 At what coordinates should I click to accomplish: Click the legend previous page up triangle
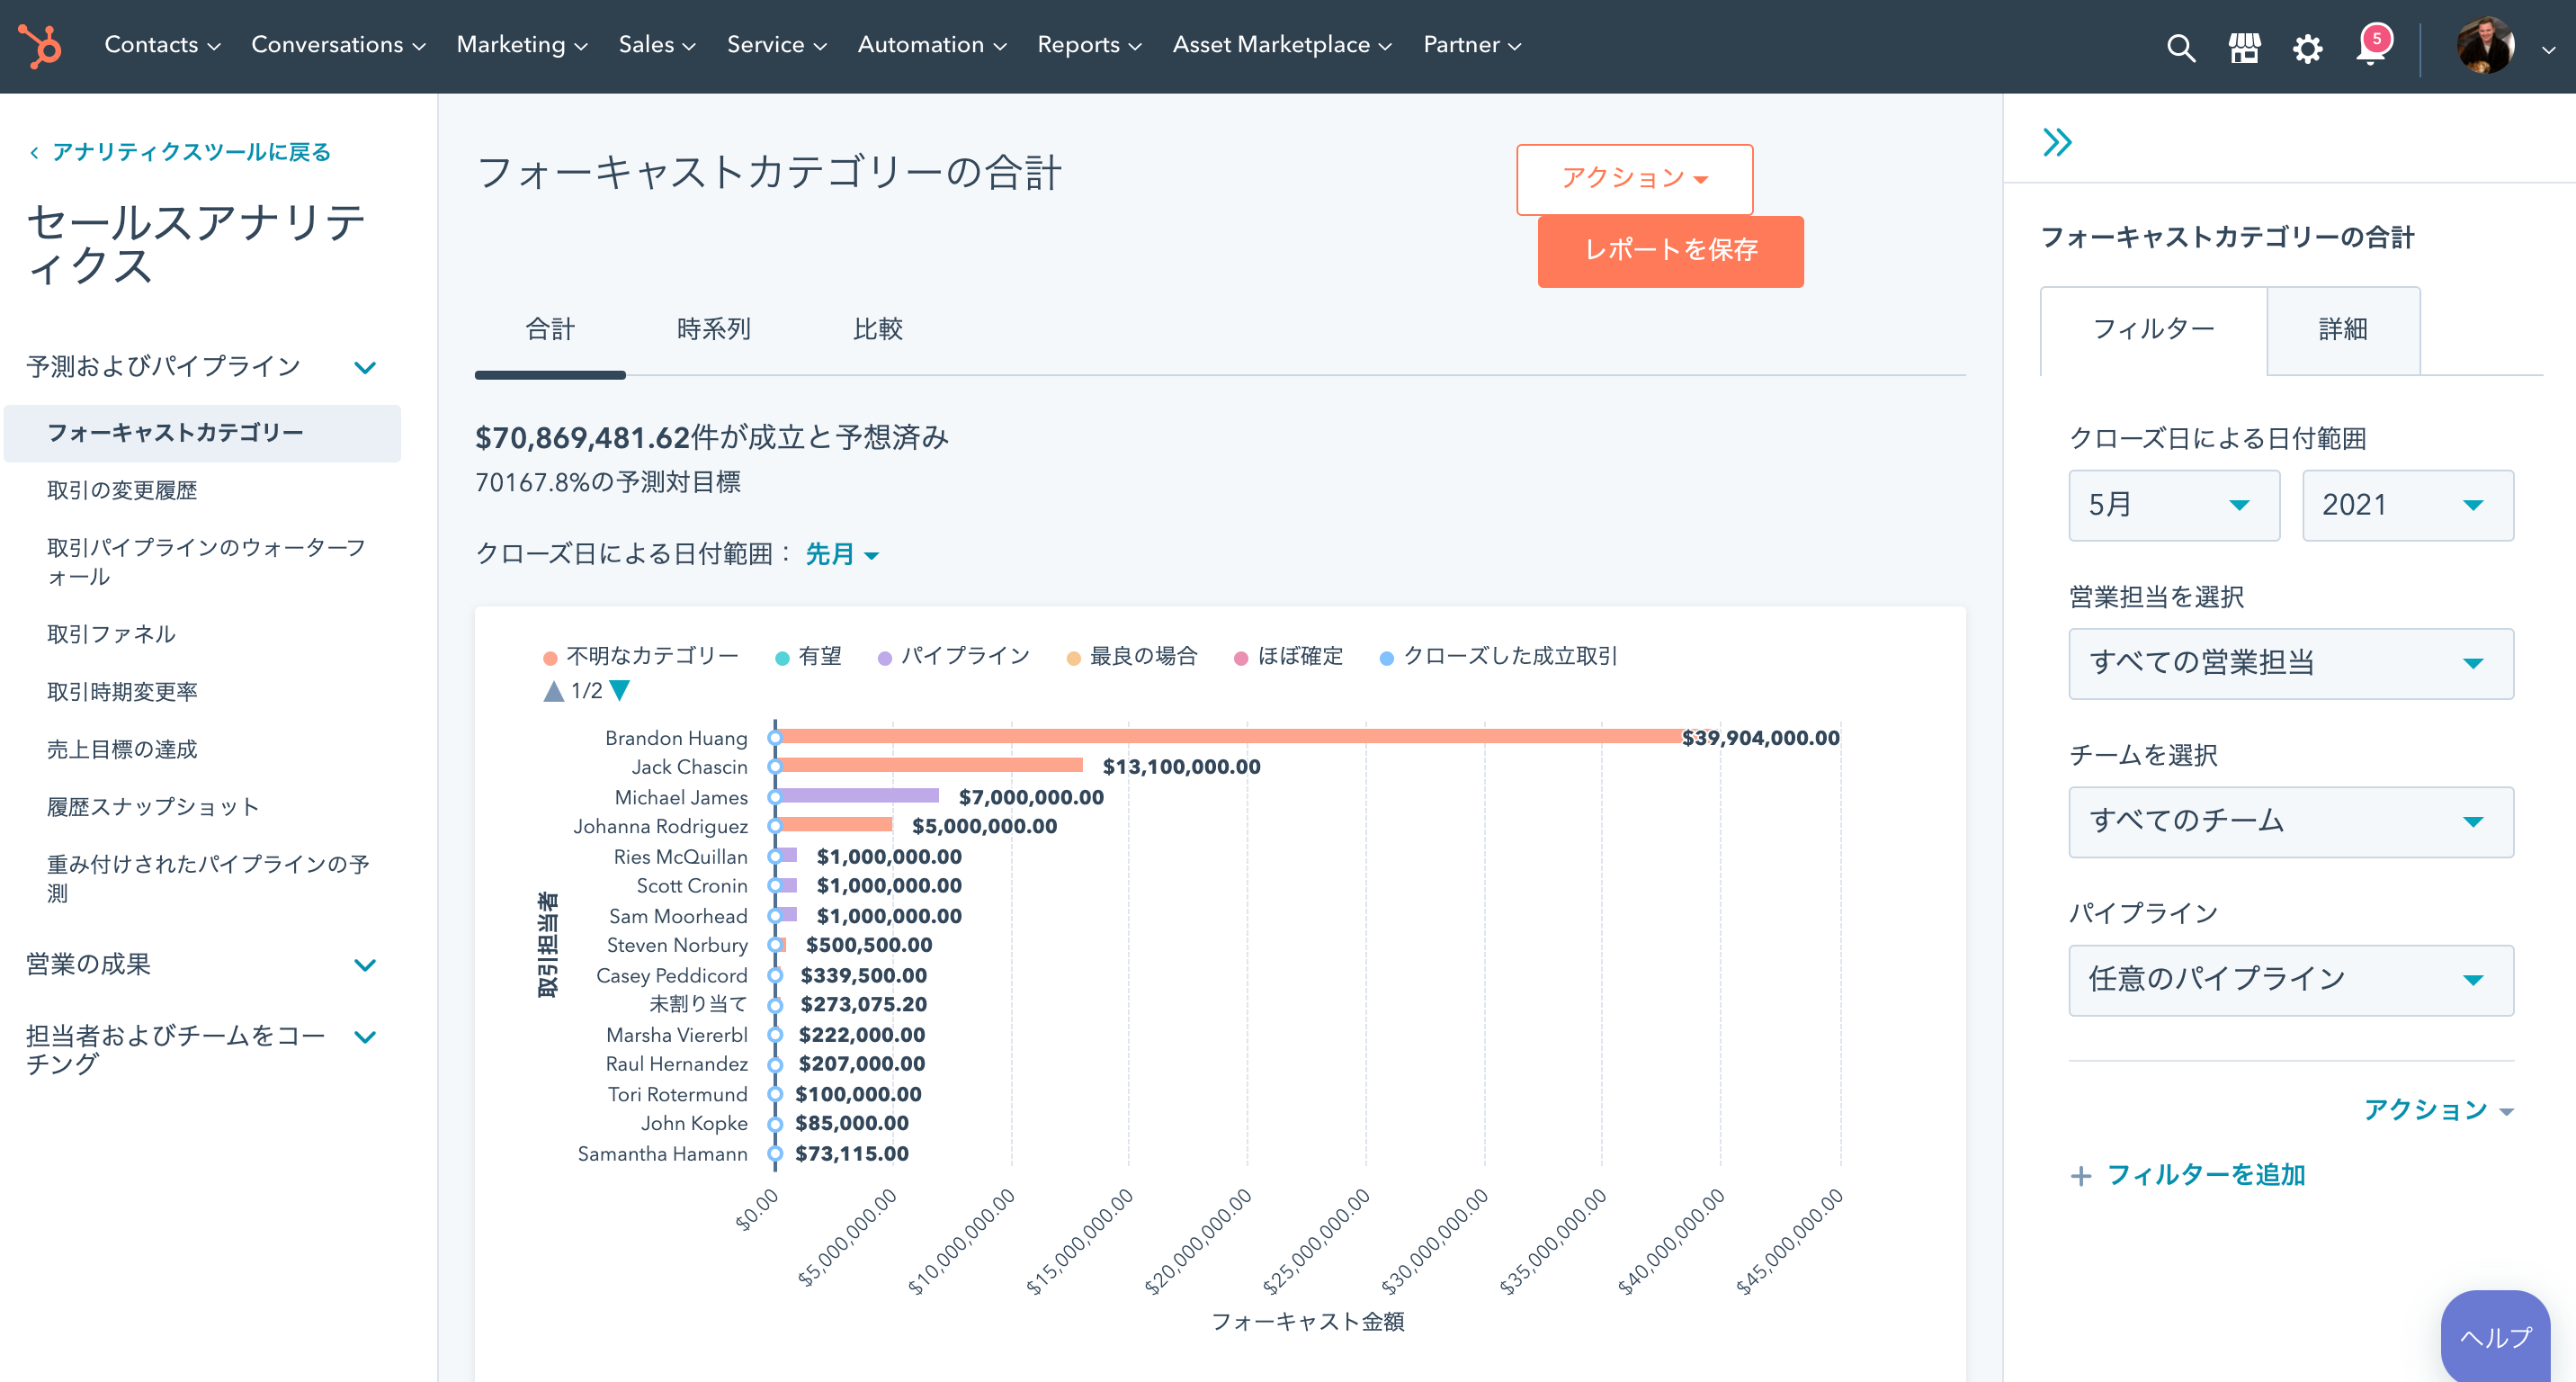[553, 691]
